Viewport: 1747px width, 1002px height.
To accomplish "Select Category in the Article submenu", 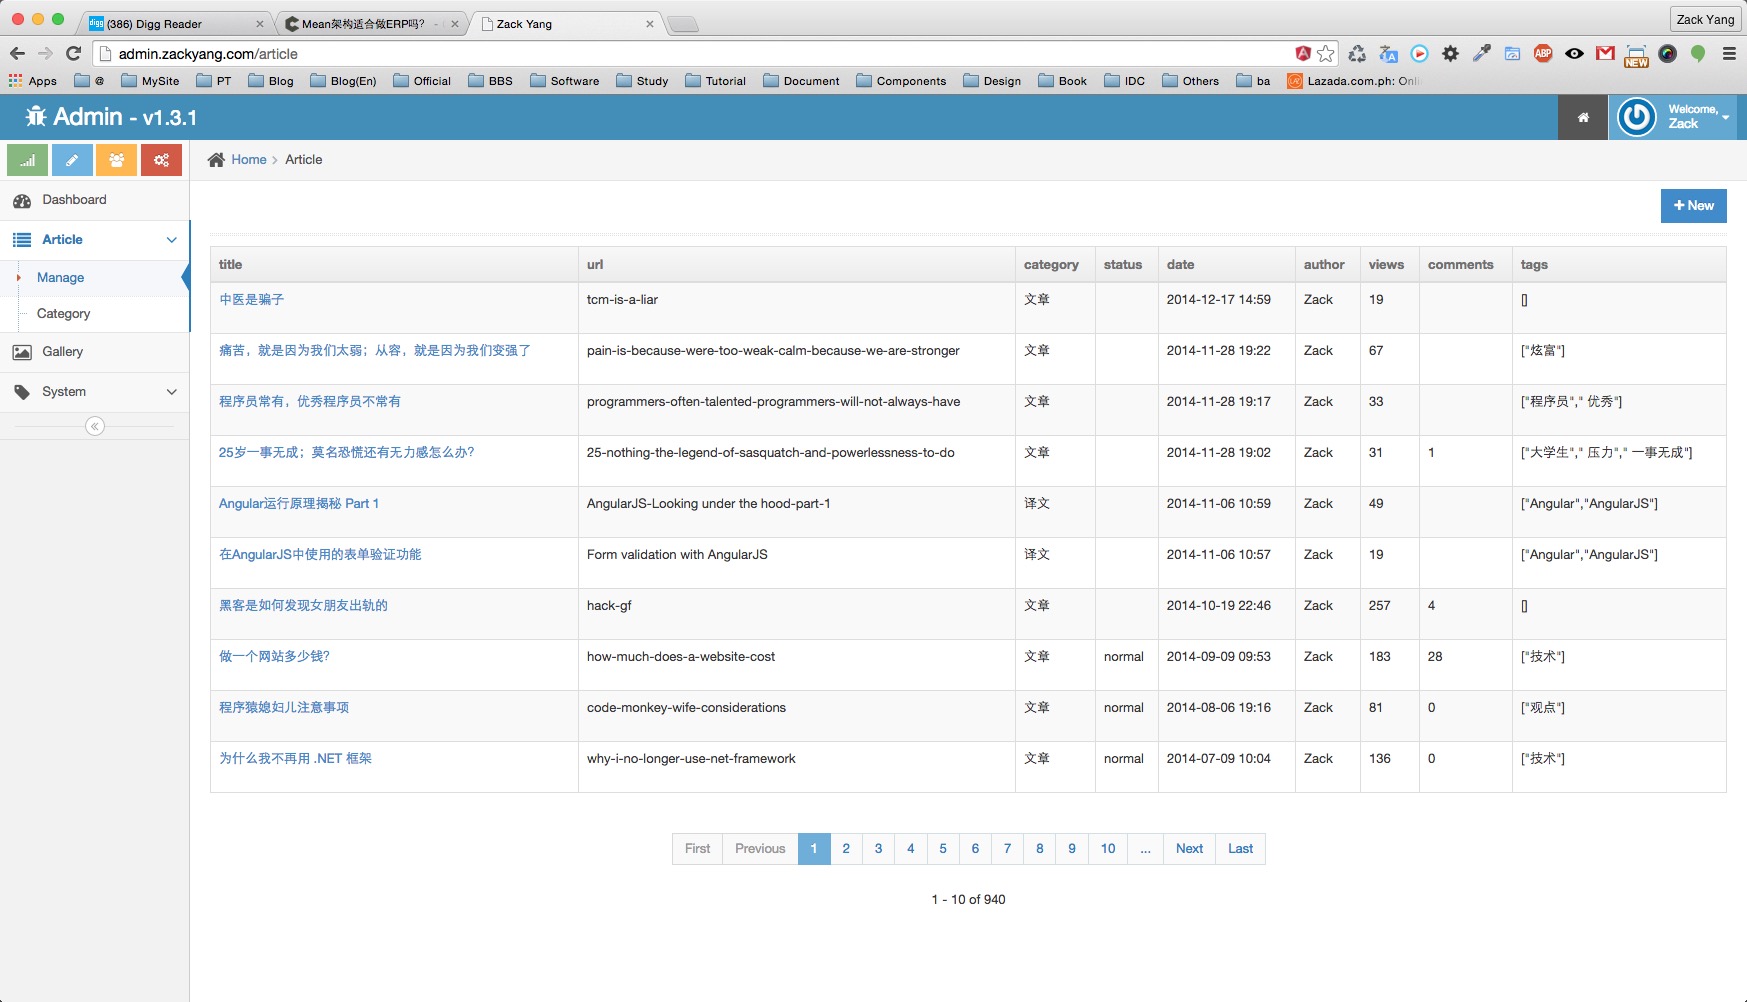I will [x=64, y=314].
